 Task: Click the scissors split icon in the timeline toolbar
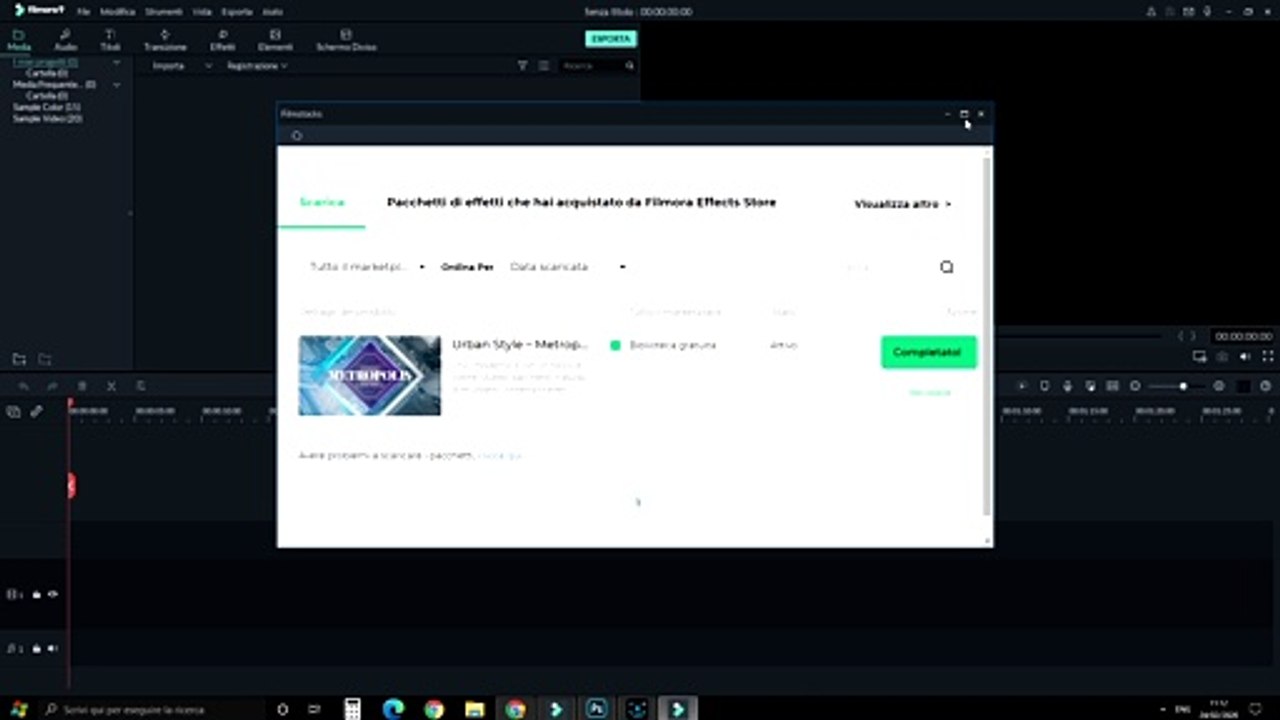(111, 386)
